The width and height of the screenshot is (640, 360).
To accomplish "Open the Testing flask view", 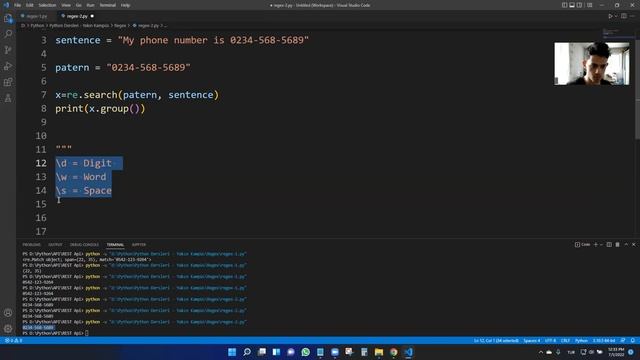I will click(8, 98).
